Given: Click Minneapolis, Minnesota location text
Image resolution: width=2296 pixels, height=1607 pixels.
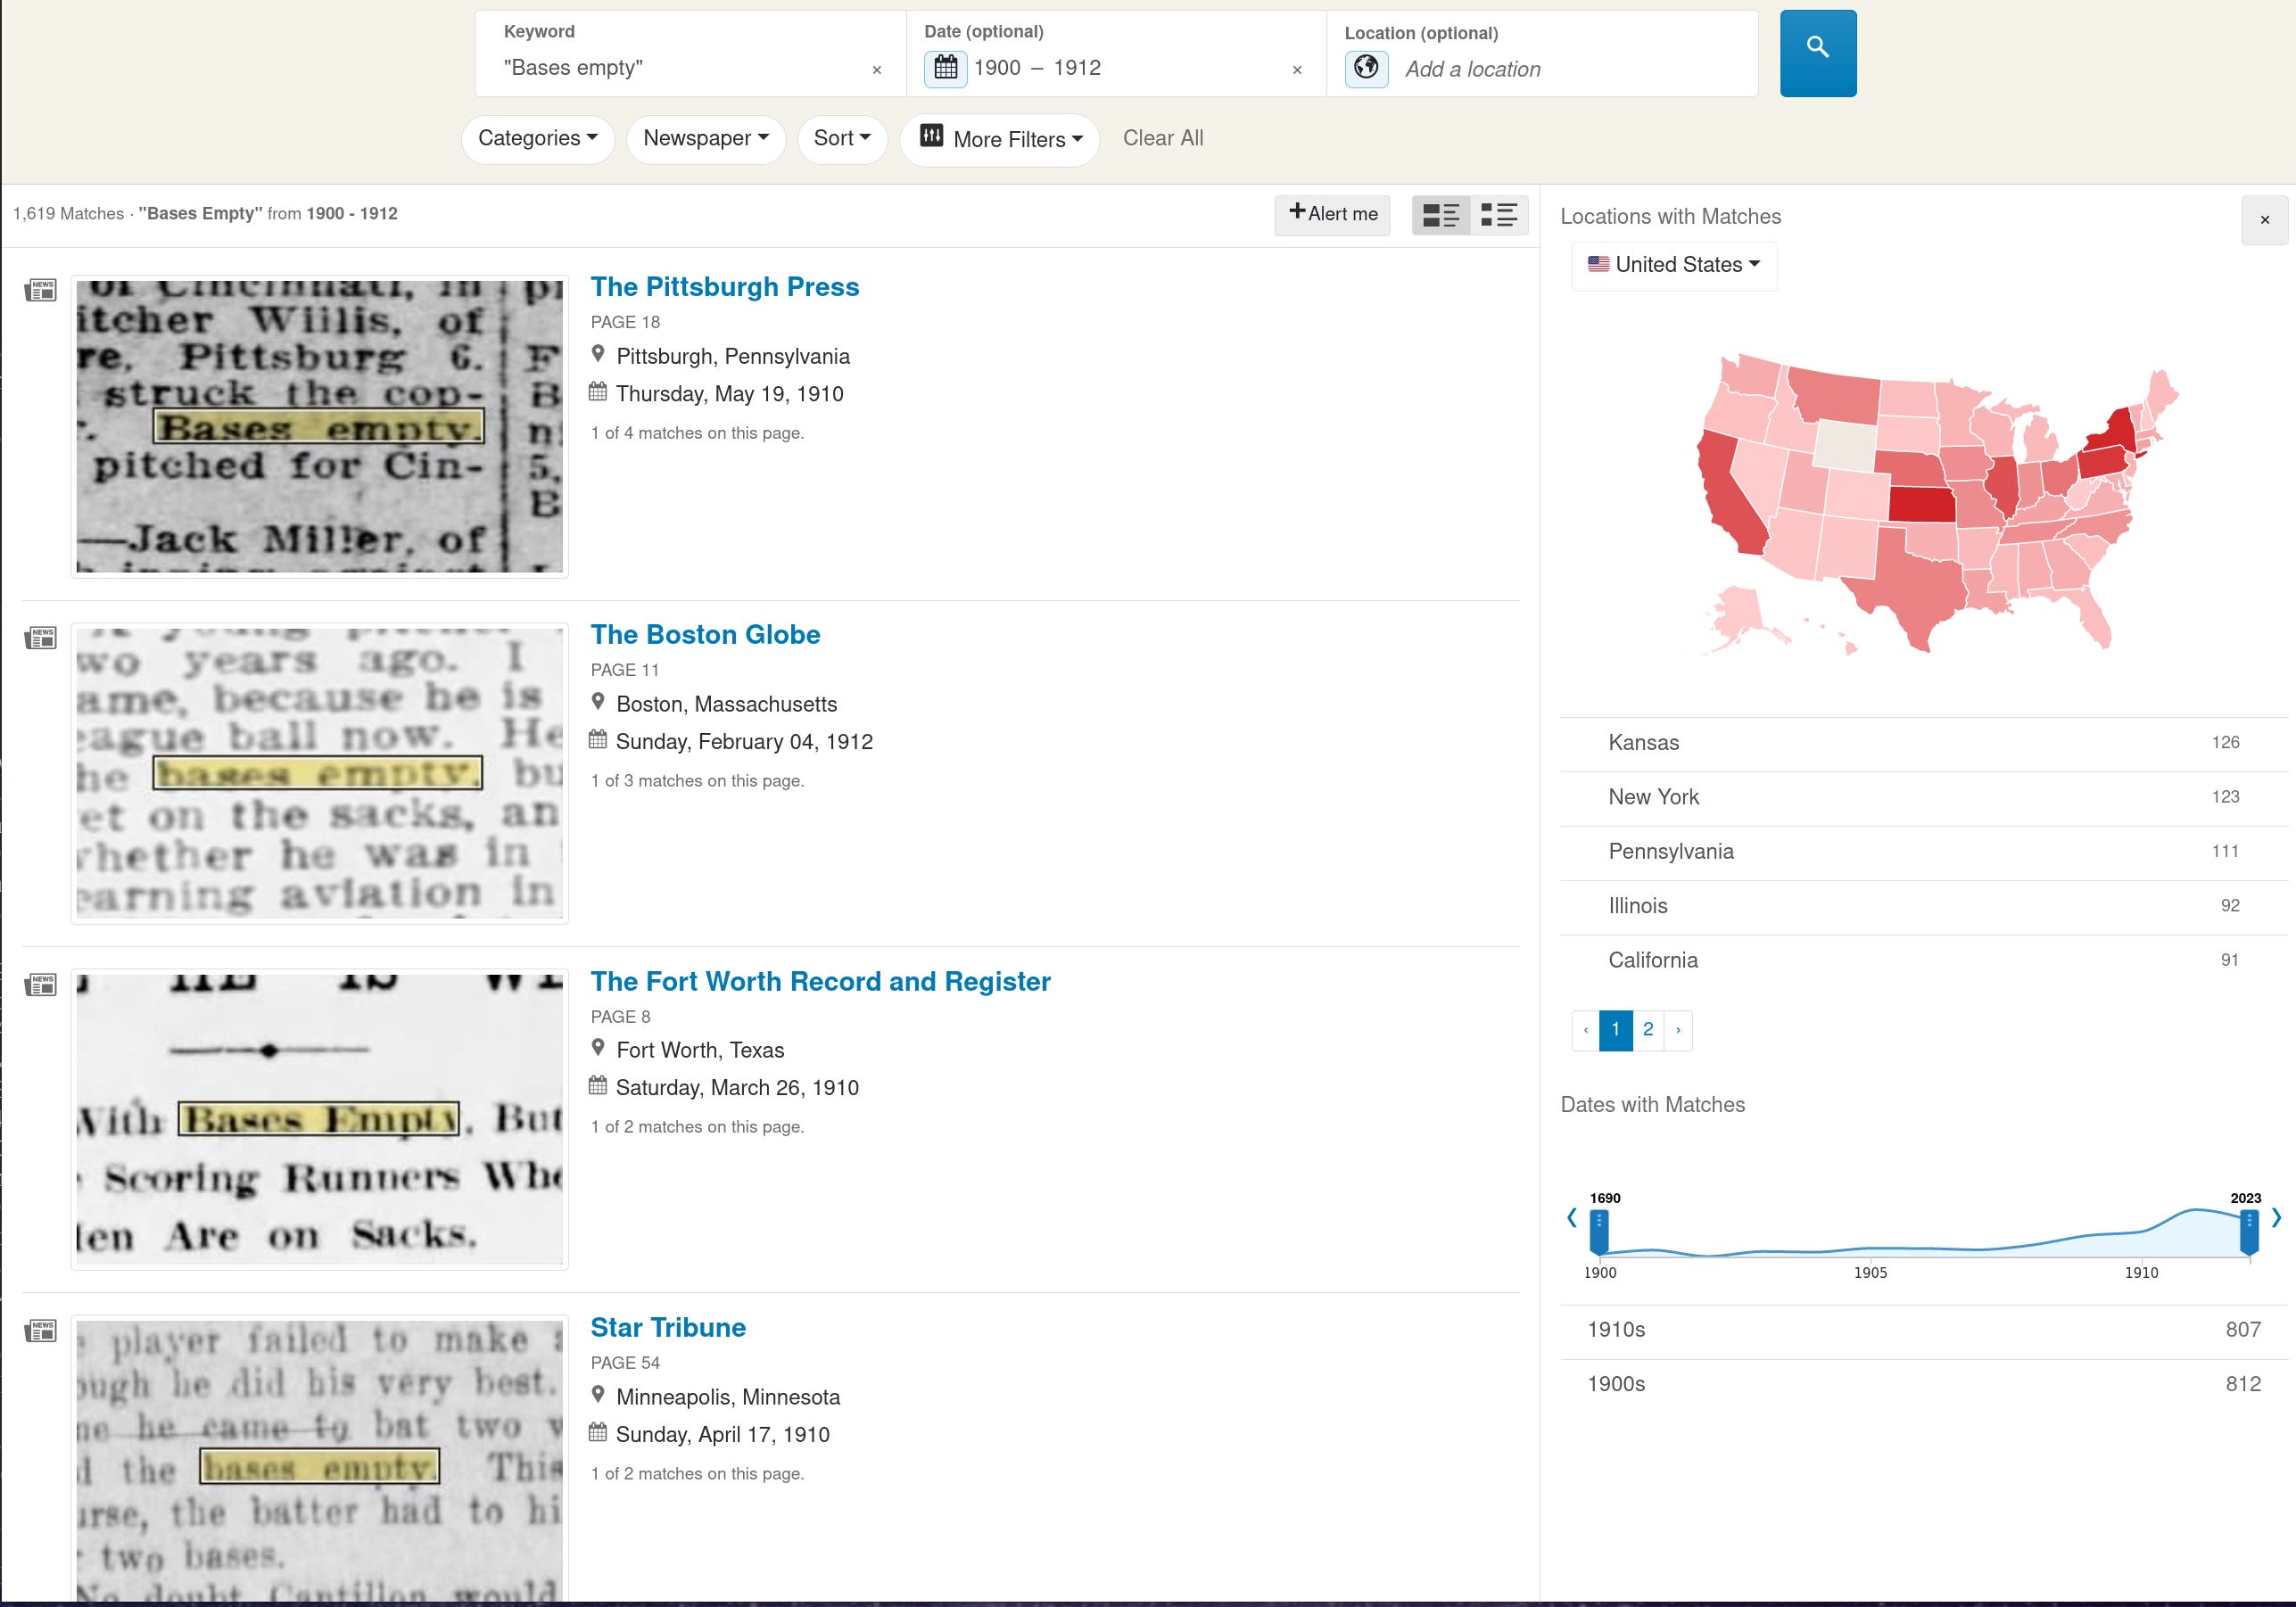Looking at the screenshot, I should pyautogui.click(x=728, y=1398).
